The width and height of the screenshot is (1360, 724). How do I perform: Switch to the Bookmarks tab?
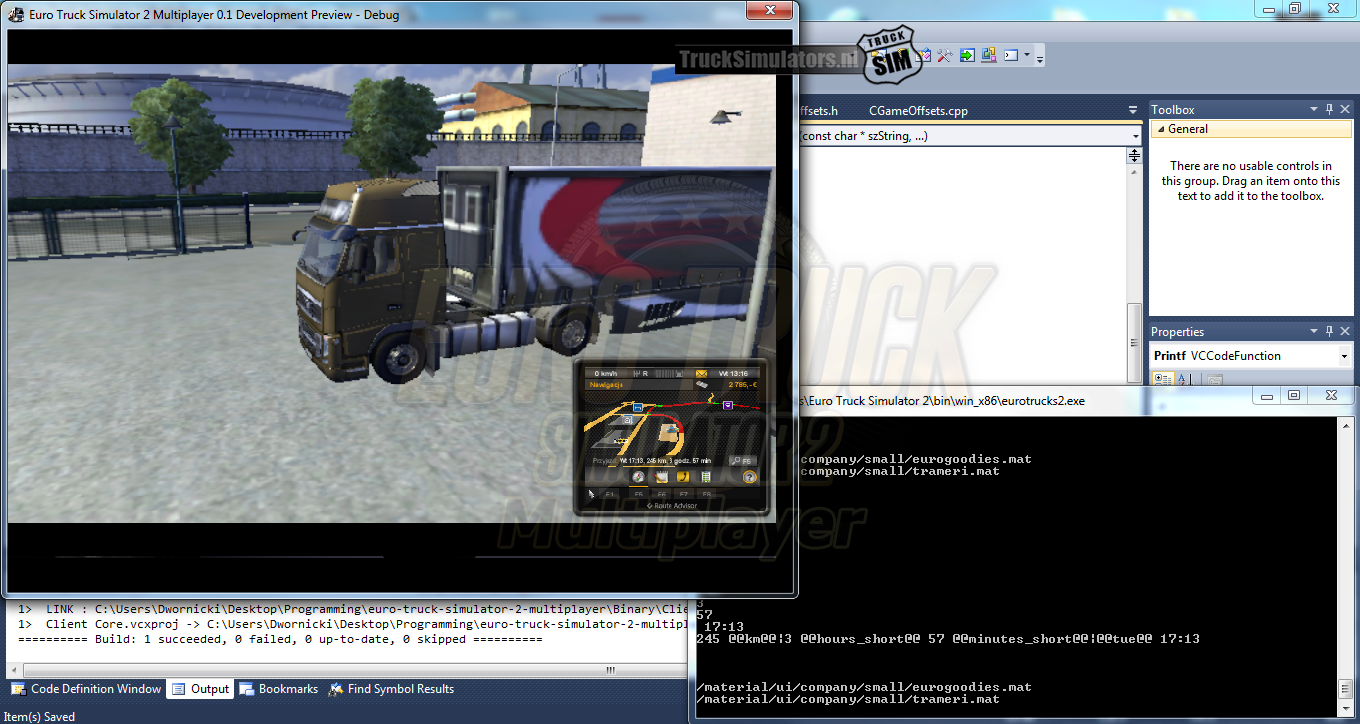(x=278, y=689)
